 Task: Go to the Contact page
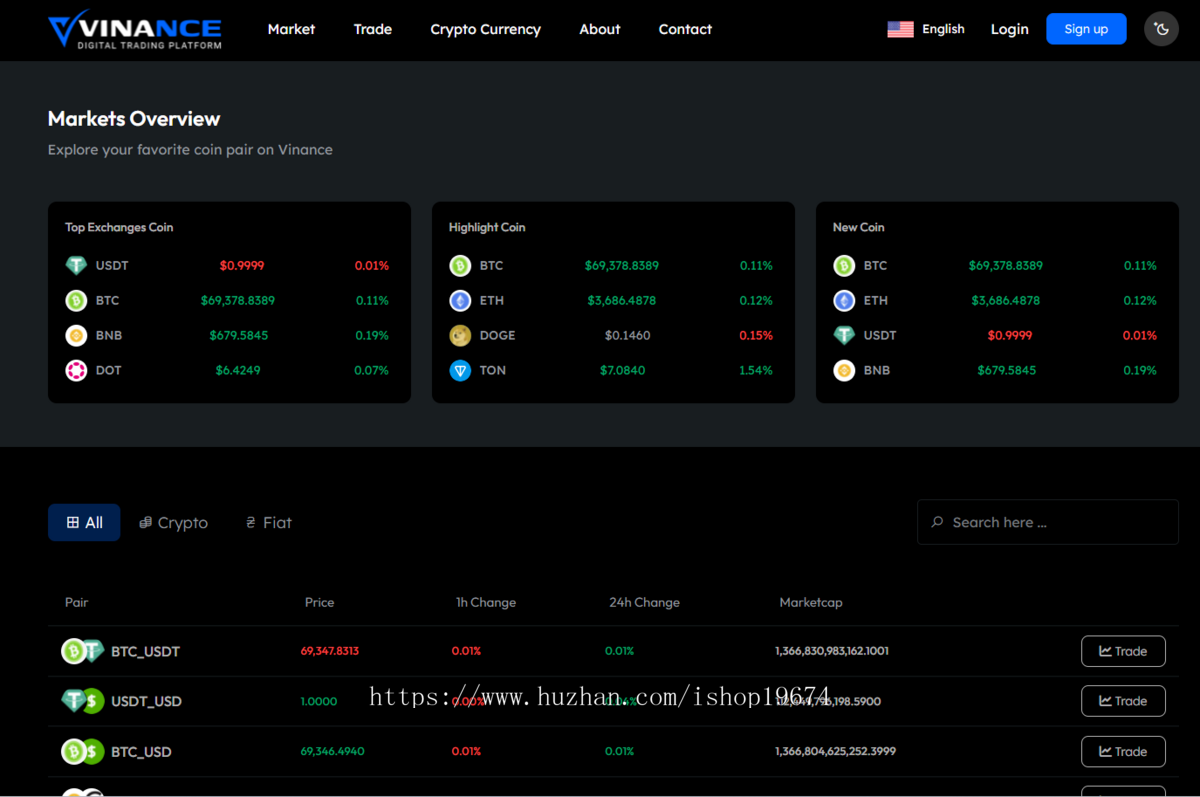pos(685,29)
